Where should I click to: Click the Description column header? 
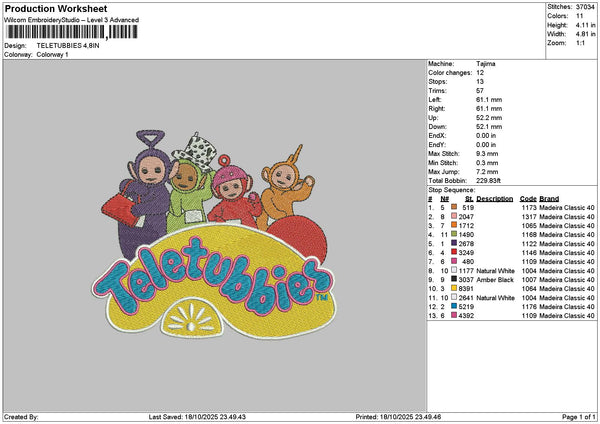coord(494,198)
